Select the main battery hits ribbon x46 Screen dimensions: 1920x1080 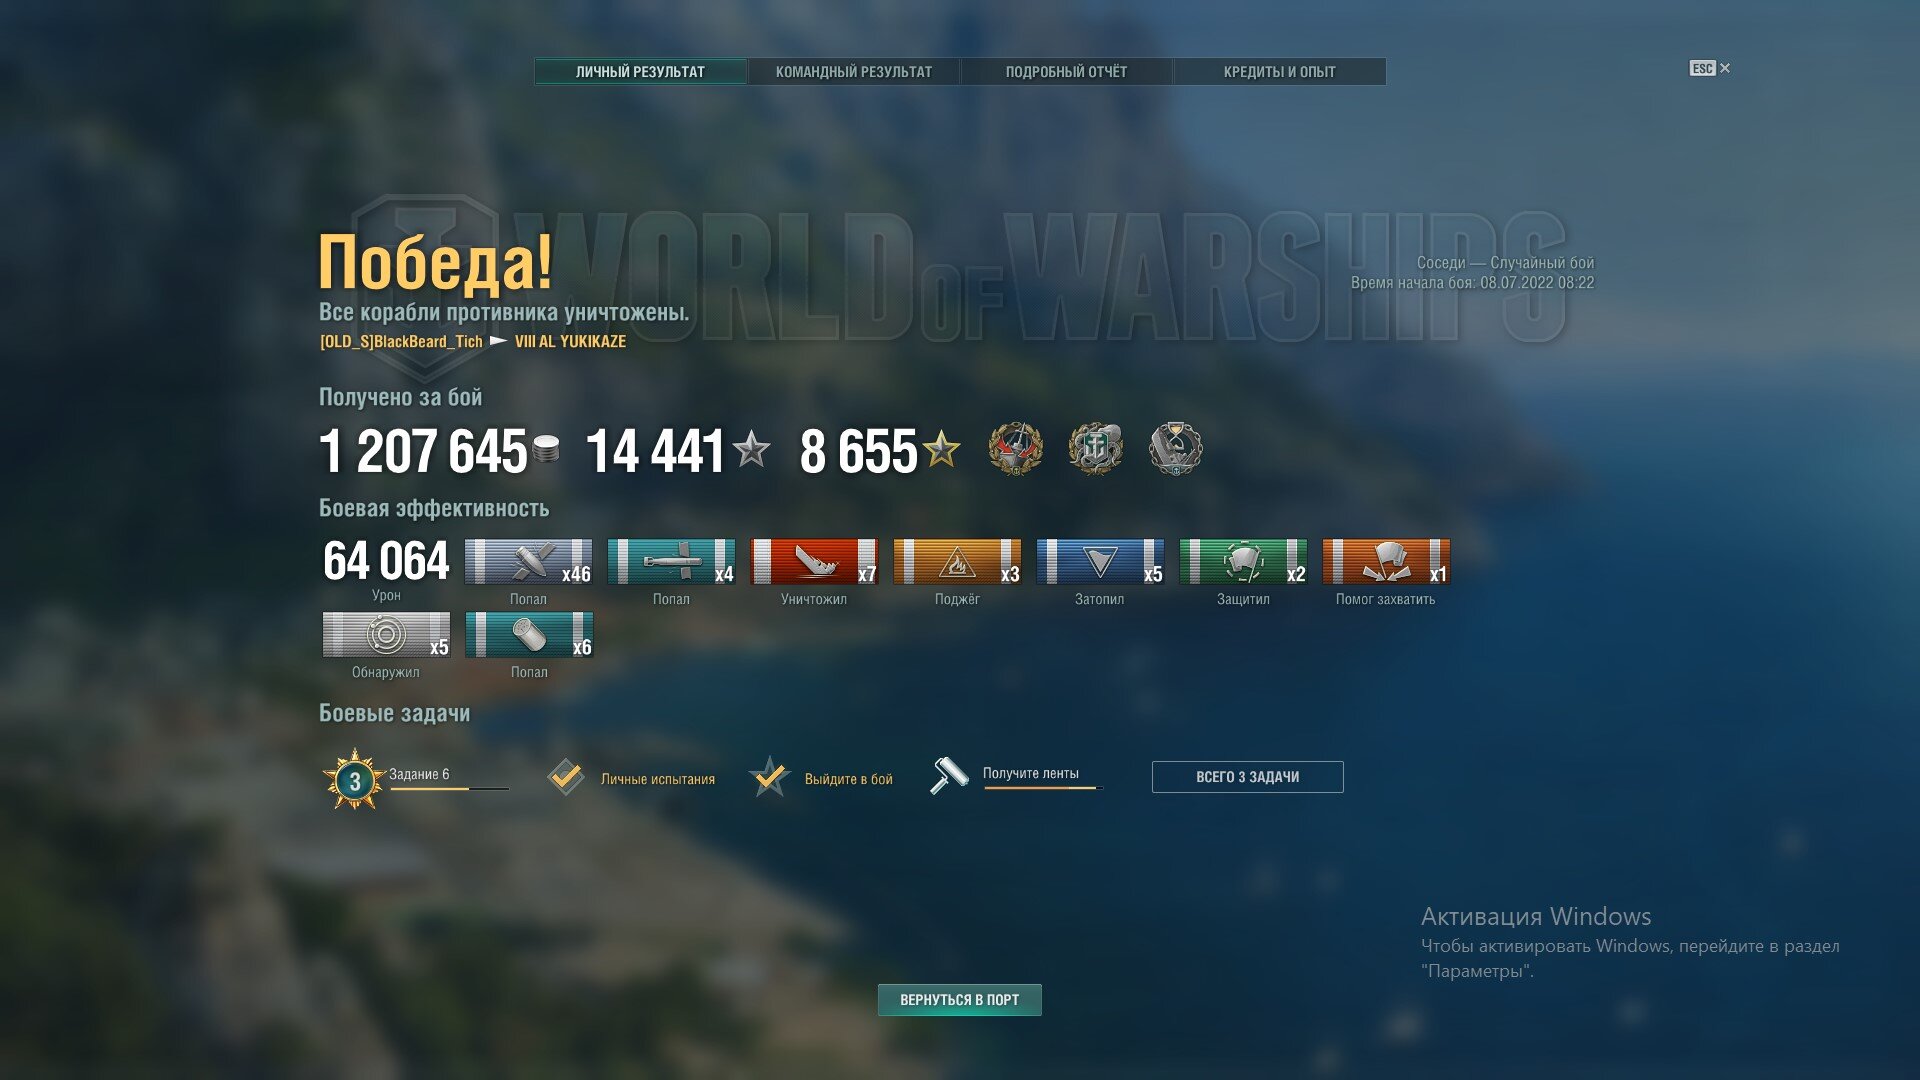[x=528, y=562]
